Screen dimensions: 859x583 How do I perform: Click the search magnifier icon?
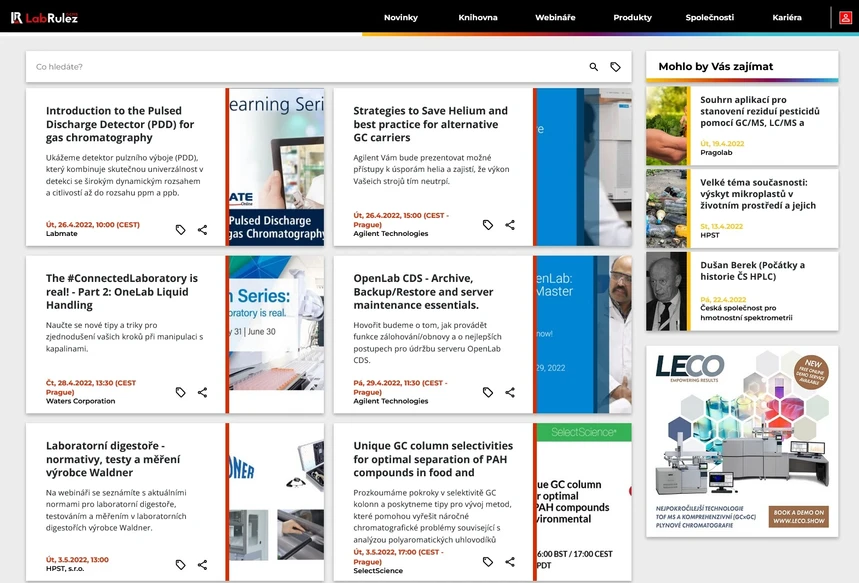pos(593,67)
